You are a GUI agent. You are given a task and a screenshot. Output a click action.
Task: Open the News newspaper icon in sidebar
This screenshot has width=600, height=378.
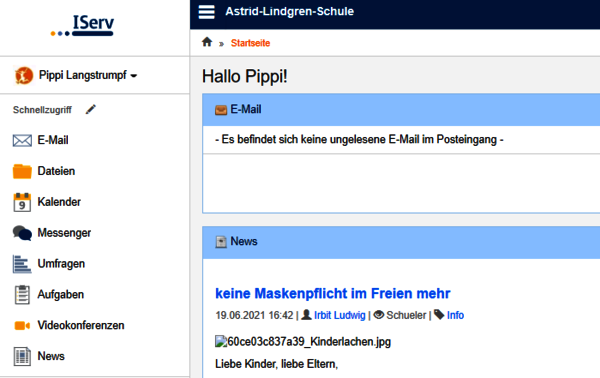[22, 356]
